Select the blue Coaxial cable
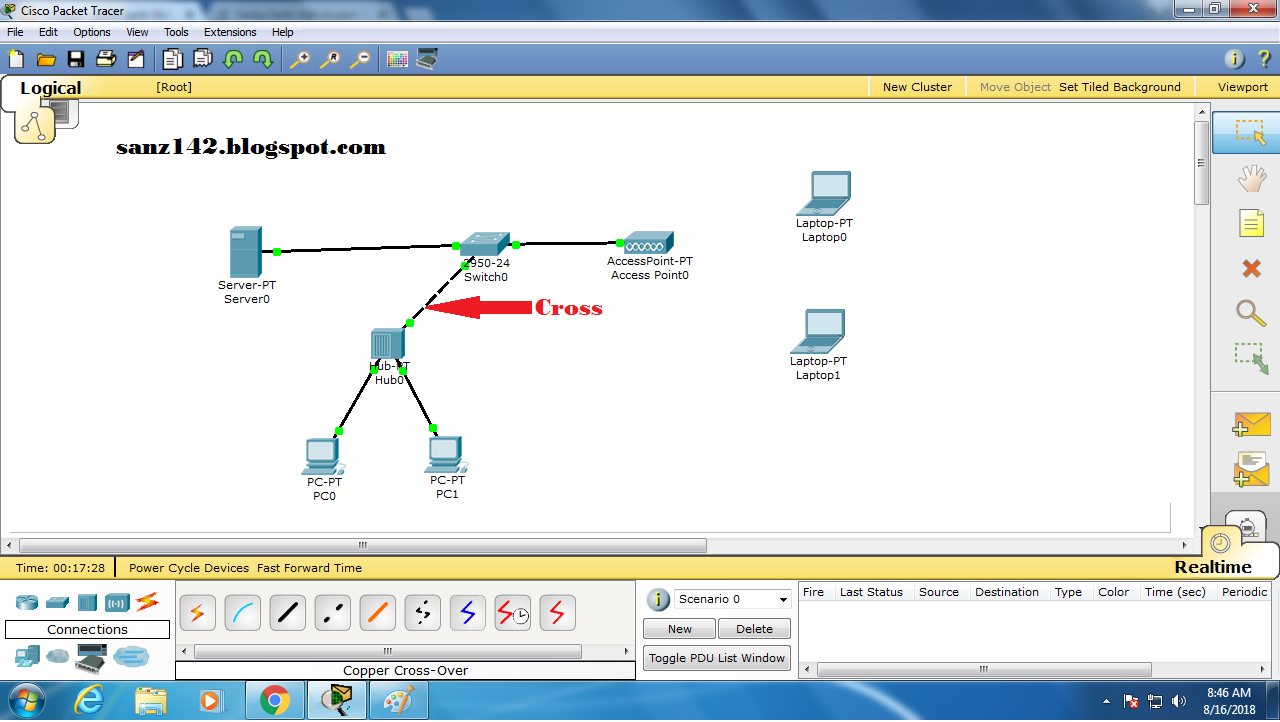 coord(467,612)
